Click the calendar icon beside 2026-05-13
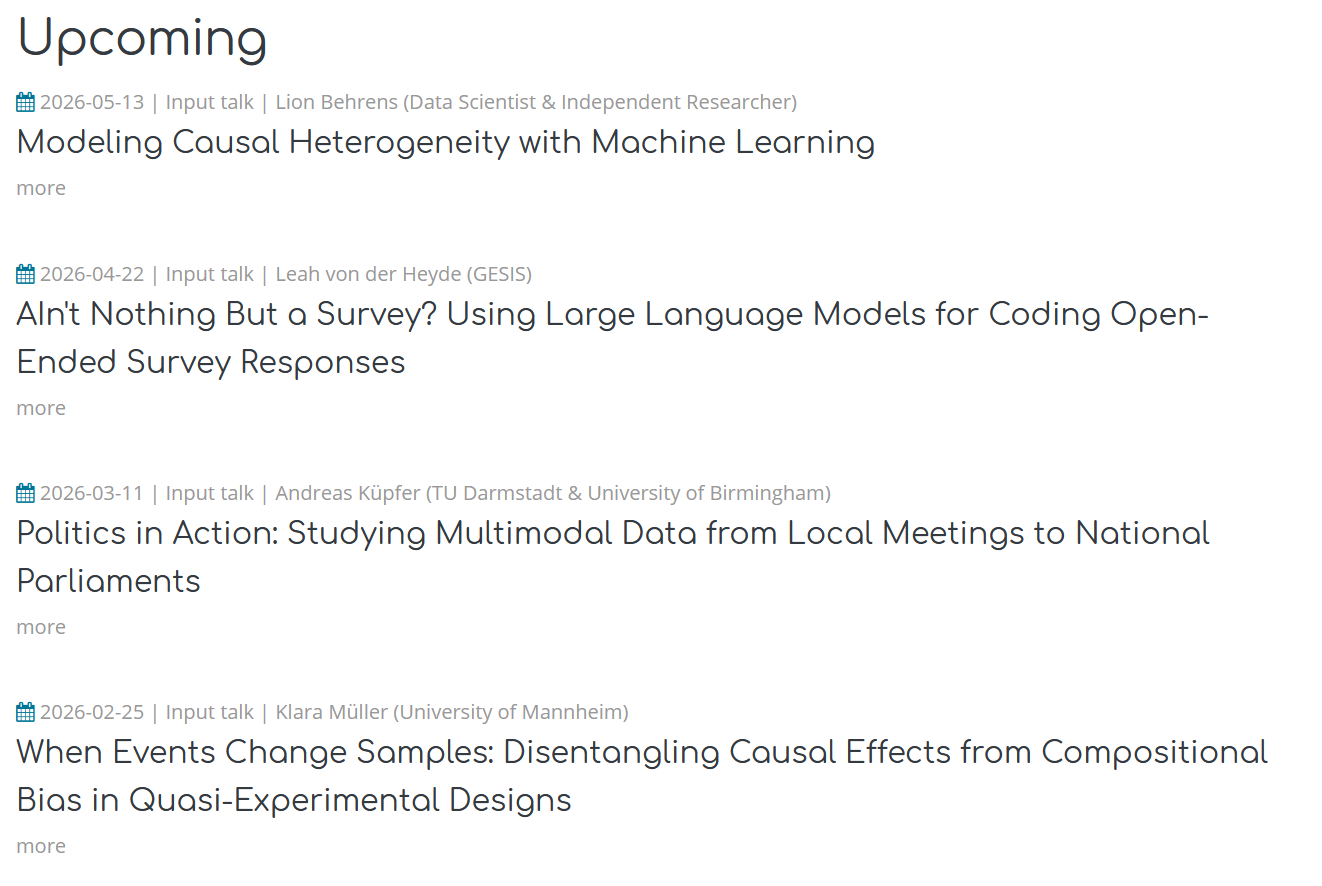The image size is (1322, 886). click(x=26, y=102)
